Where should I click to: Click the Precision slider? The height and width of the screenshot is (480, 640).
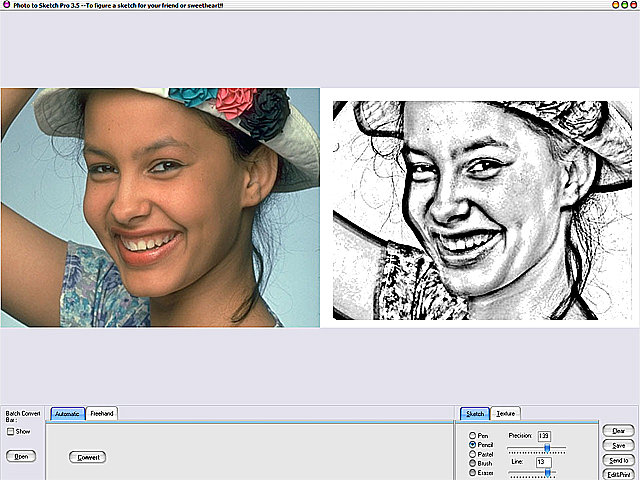(546, 448)
